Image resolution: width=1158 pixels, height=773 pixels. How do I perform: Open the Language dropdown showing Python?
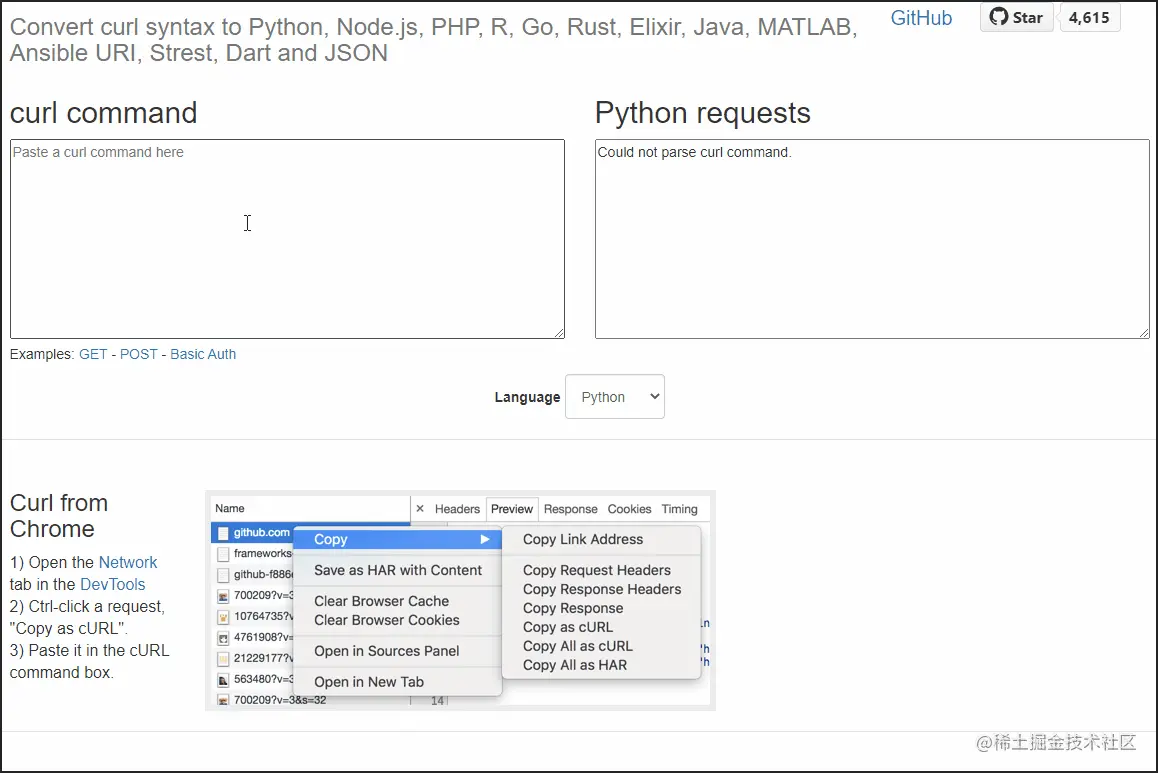pyautogui.click(x=614, y=396)
